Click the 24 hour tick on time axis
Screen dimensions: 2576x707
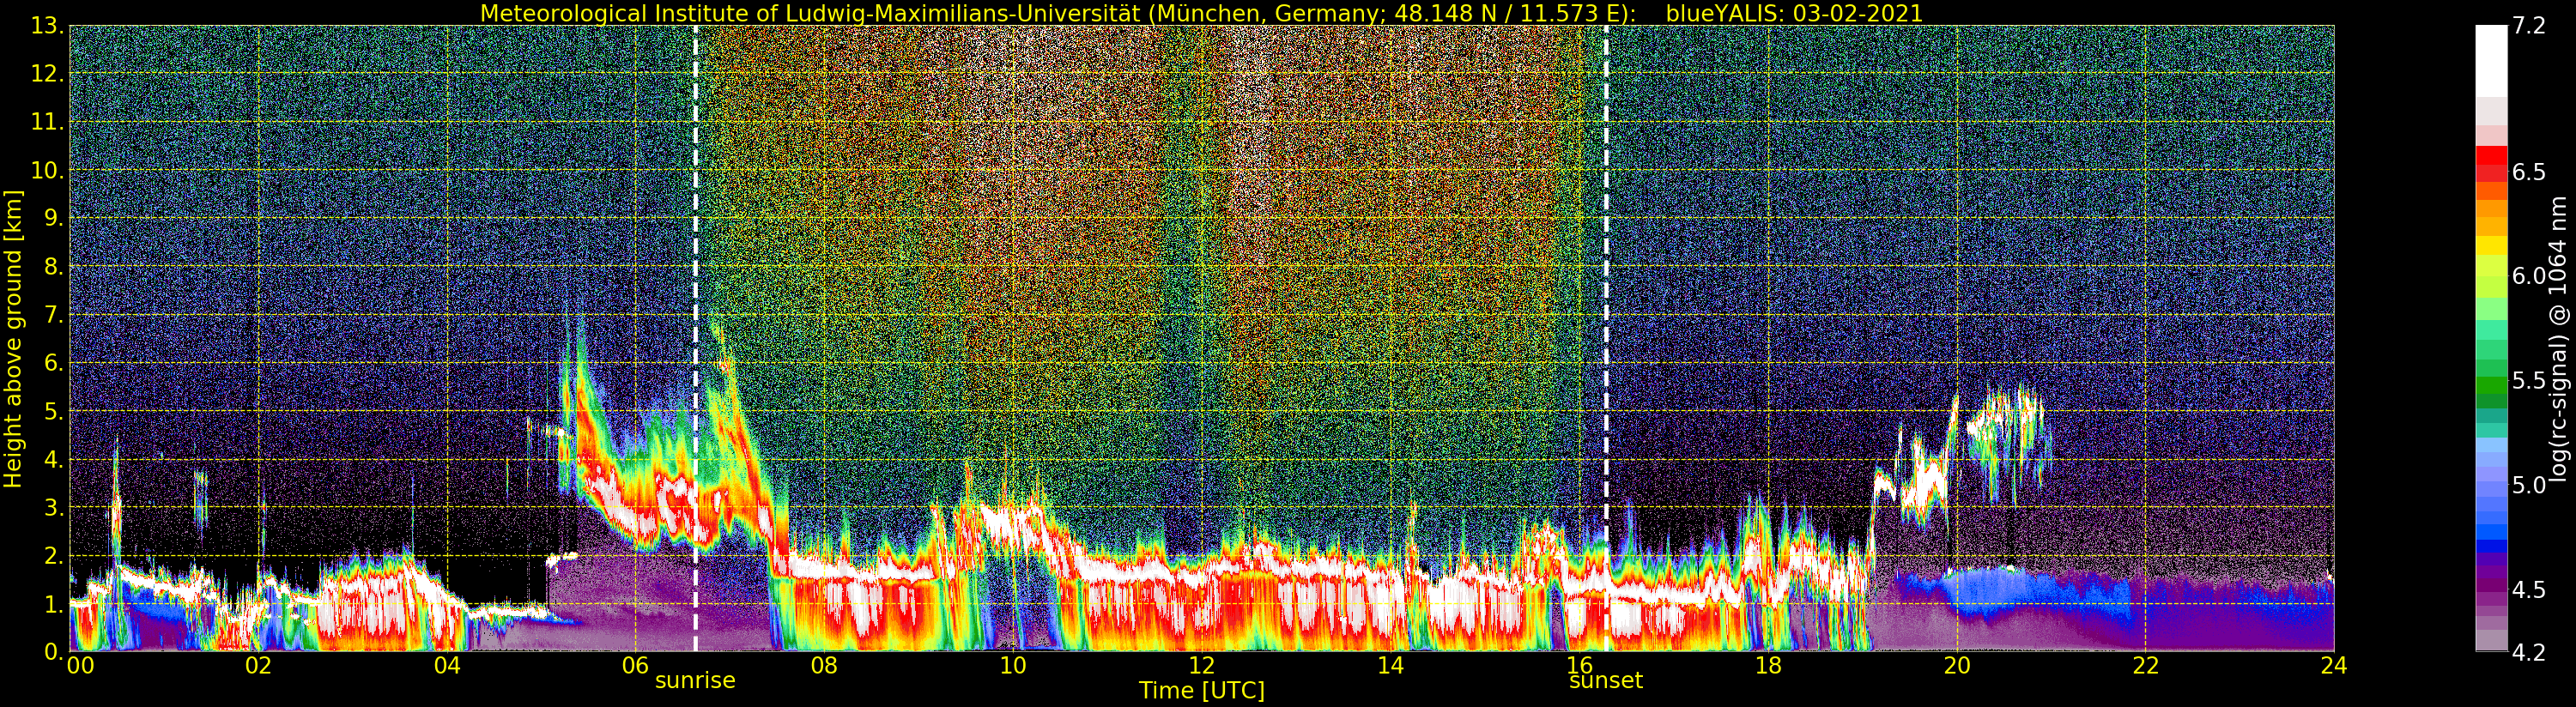point(2334,666)
